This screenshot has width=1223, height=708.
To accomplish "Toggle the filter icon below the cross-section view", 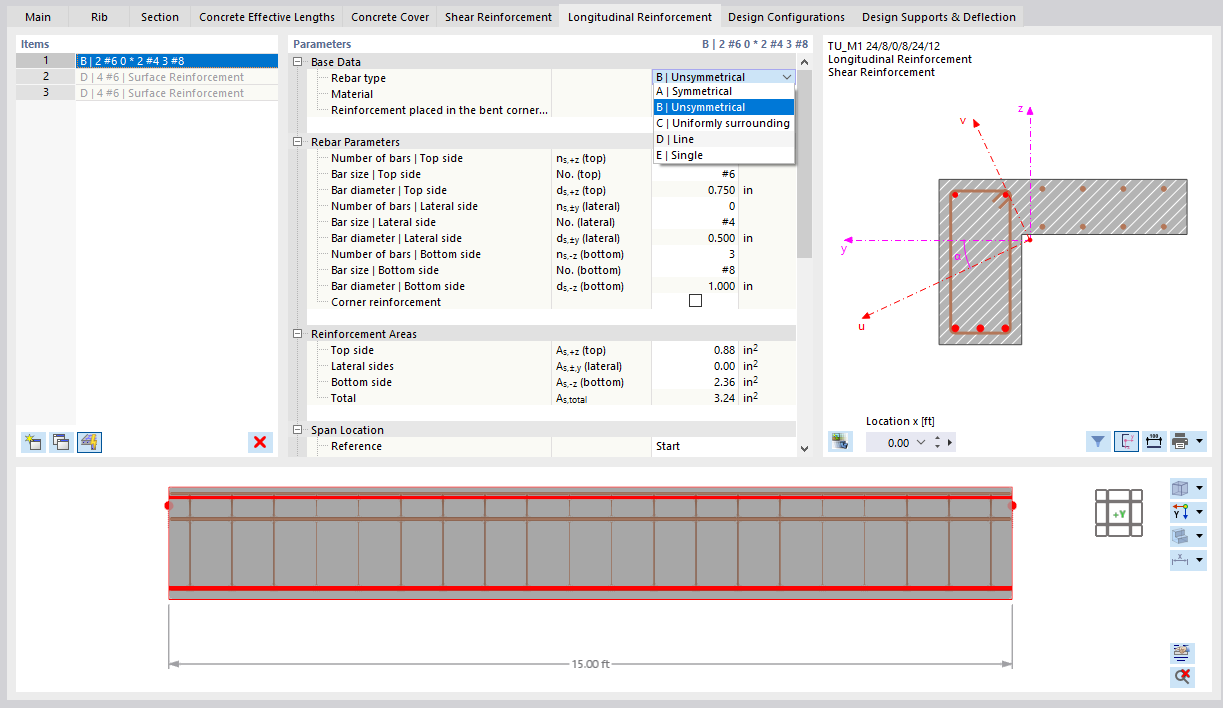I will tap(1097, 441).
